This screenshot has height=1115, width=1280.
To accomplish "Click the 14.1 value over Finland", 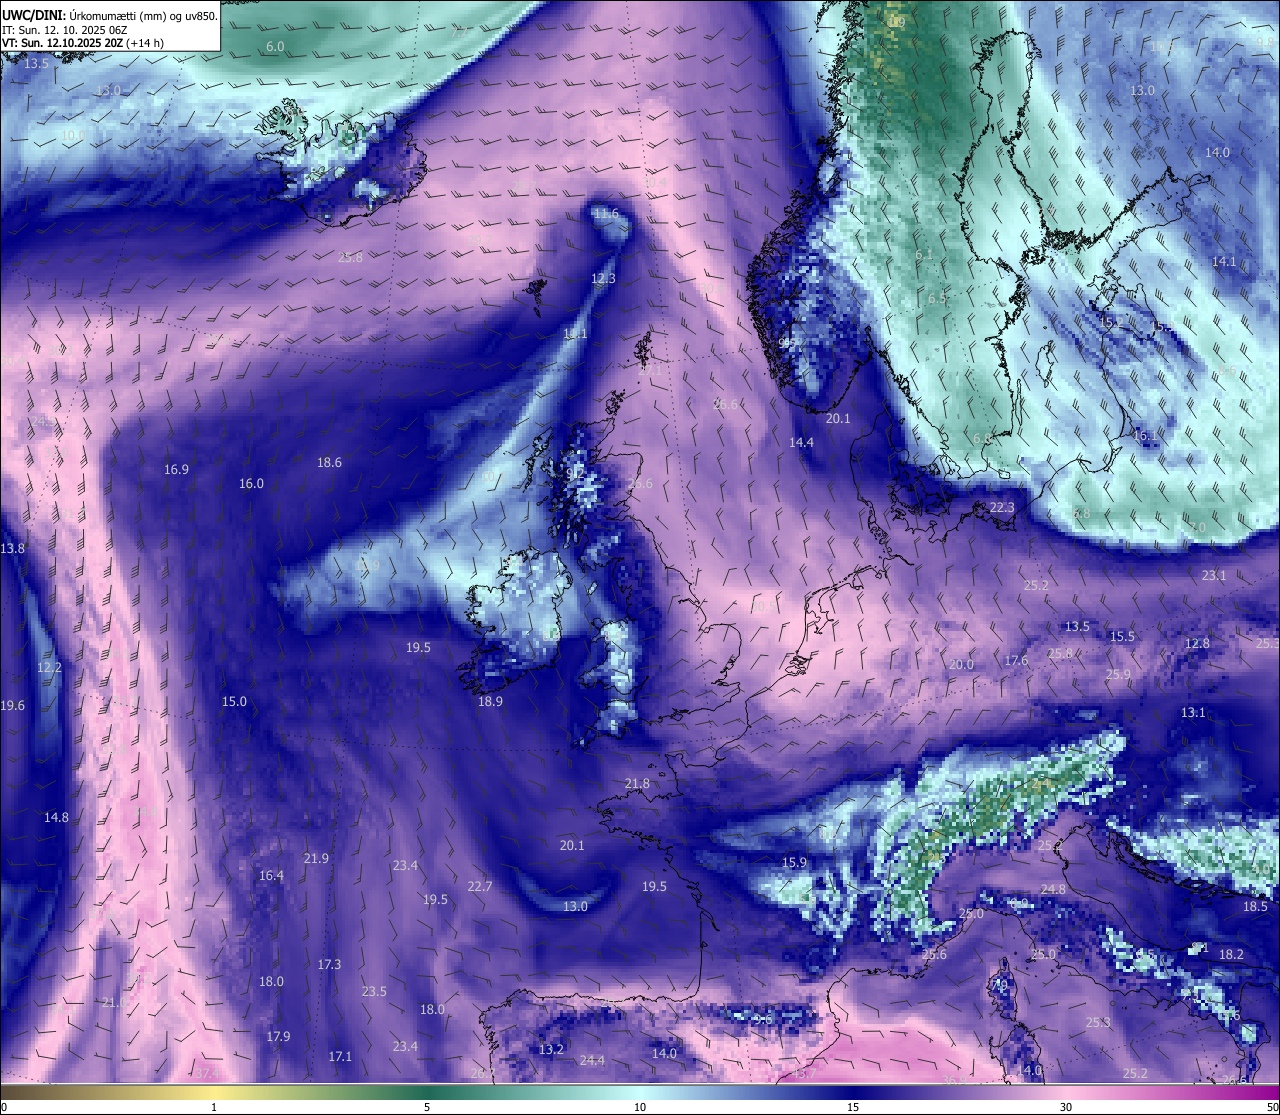I will 1224,261.
